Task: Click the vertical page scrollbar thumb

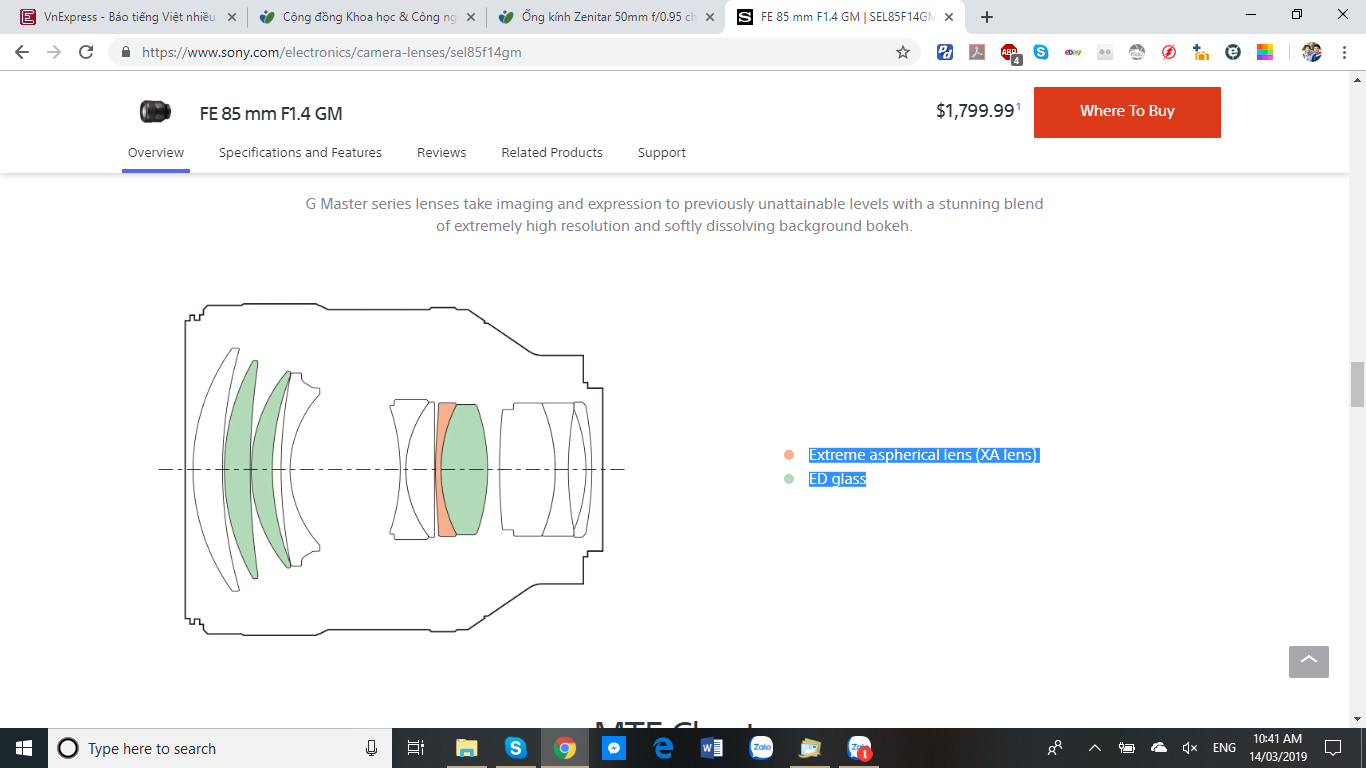Action: click(1357, 384)
